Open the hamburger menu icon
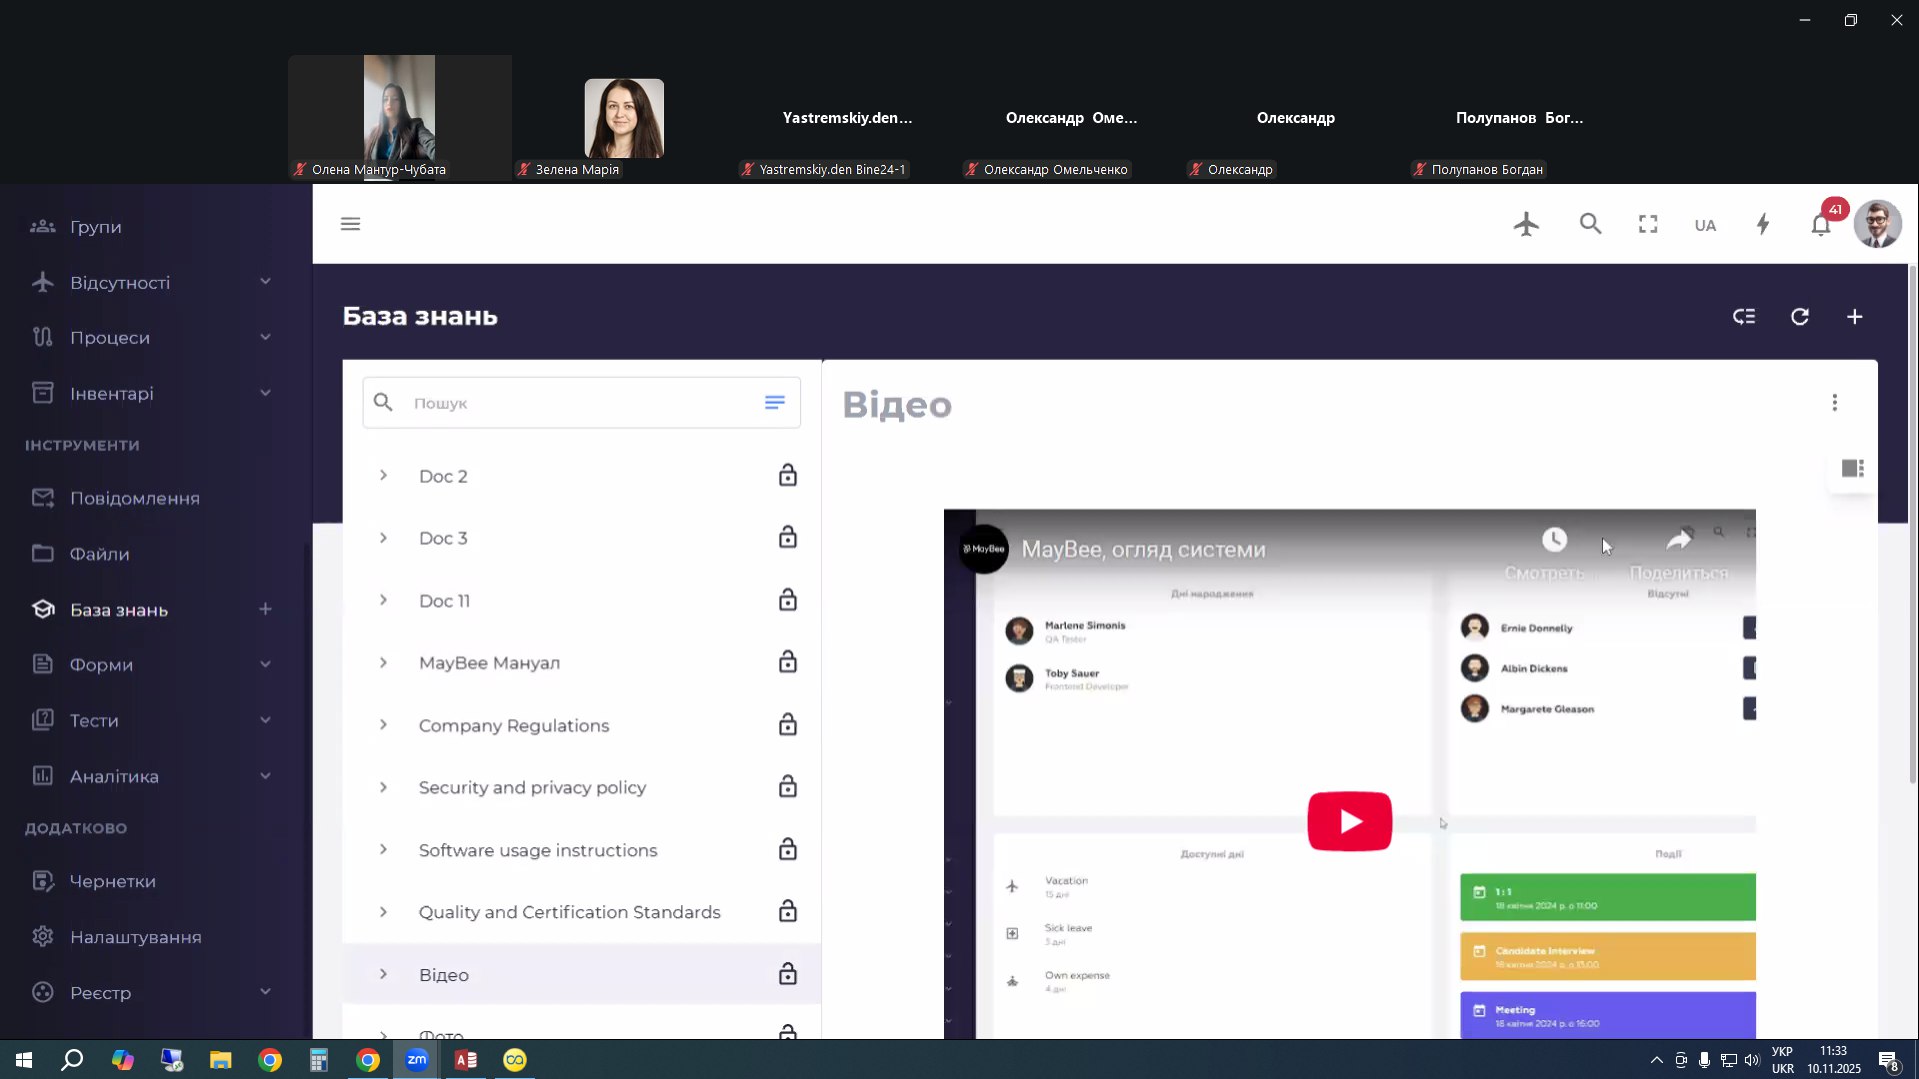 coord(350,224)
